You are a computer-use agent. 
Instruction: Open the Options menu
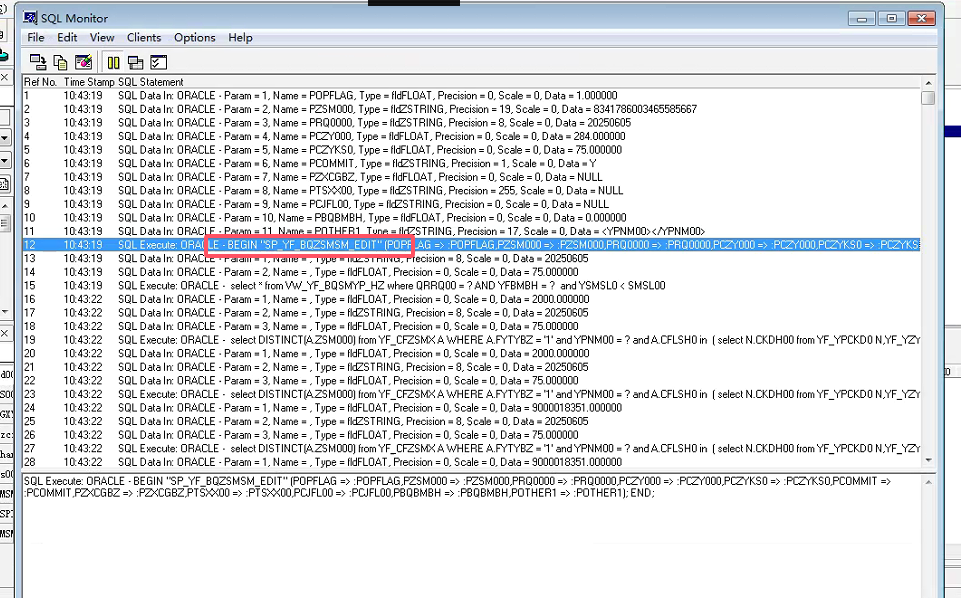click(x=194, y=37)
